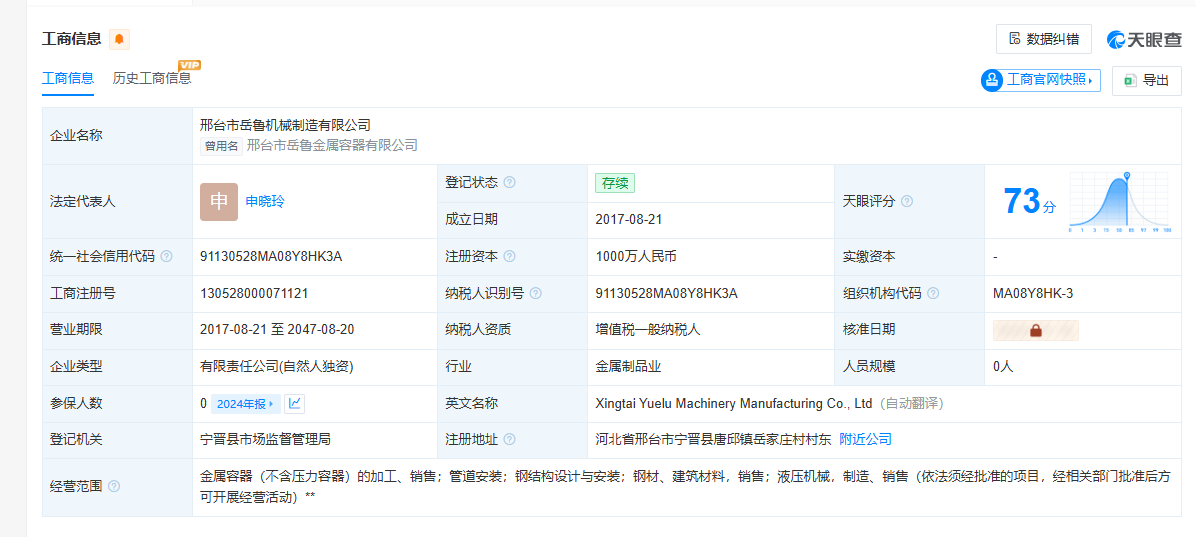
Task: Click the trend chart icon beside 2024年报
Action: tap(294, 404)
